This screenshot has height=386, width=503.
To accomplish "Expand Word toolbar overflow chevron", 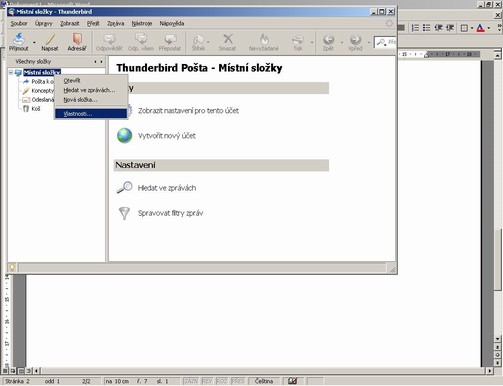I will (499, 28).
